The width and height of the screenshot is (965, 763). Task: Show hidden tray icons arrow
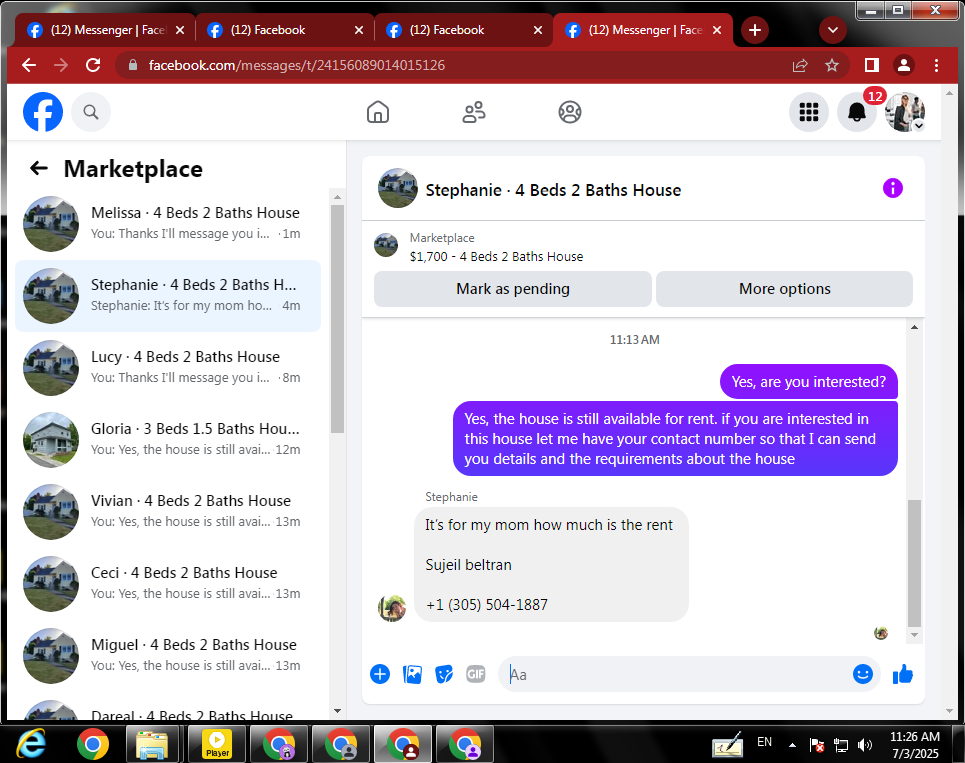[792, 745]
